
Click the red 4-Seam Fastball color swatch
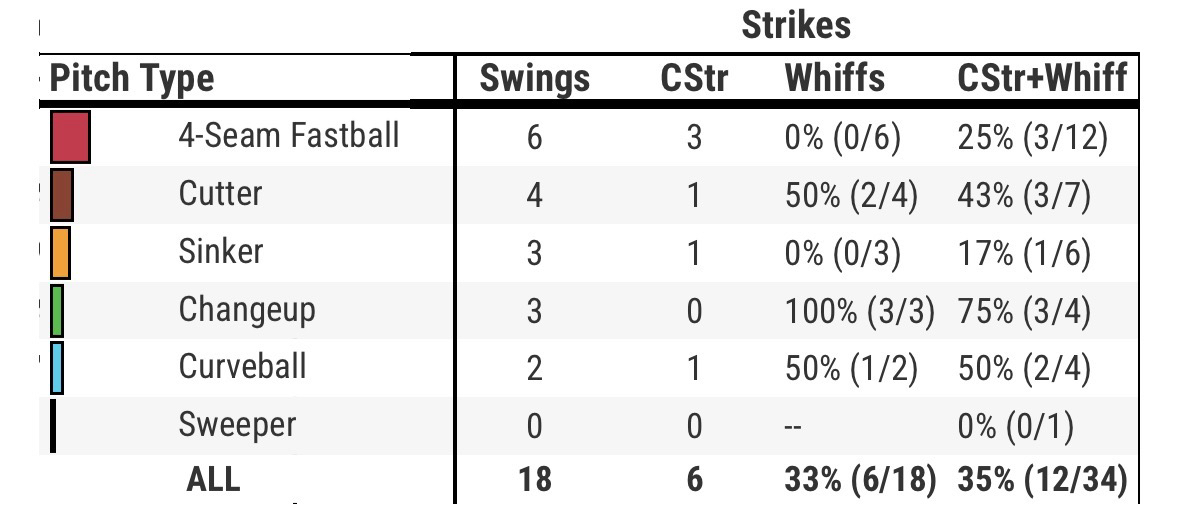[70, 136]
